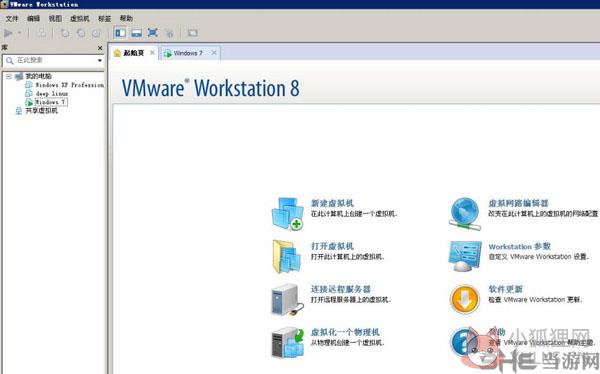This screenshot has height=374, width=600.
Task: Click the Take Snapshot toolbar icon
Action: 65,33
